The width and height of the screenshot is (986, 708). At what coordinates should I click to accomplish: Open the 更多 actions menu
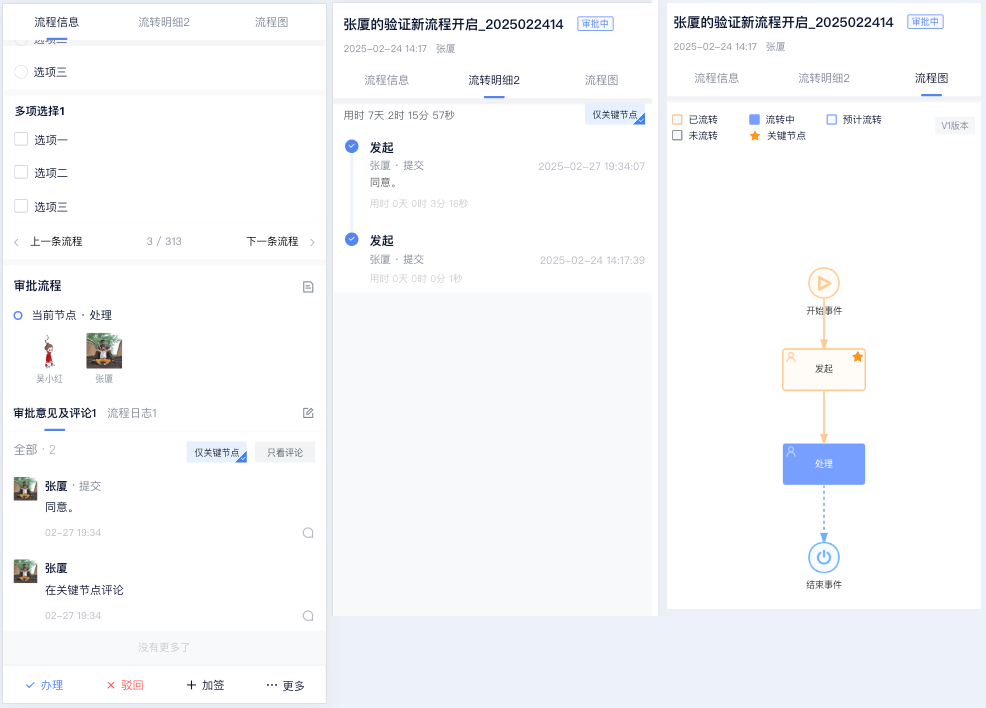pos(285,685)
